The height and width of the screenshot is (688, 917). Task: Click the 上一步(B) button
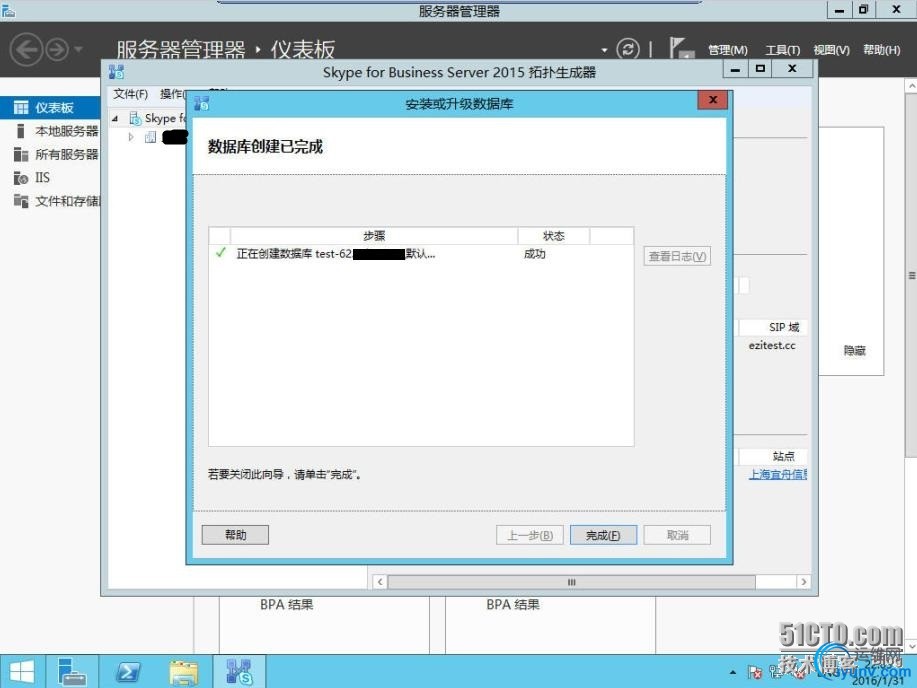click(x=529, y=535)
